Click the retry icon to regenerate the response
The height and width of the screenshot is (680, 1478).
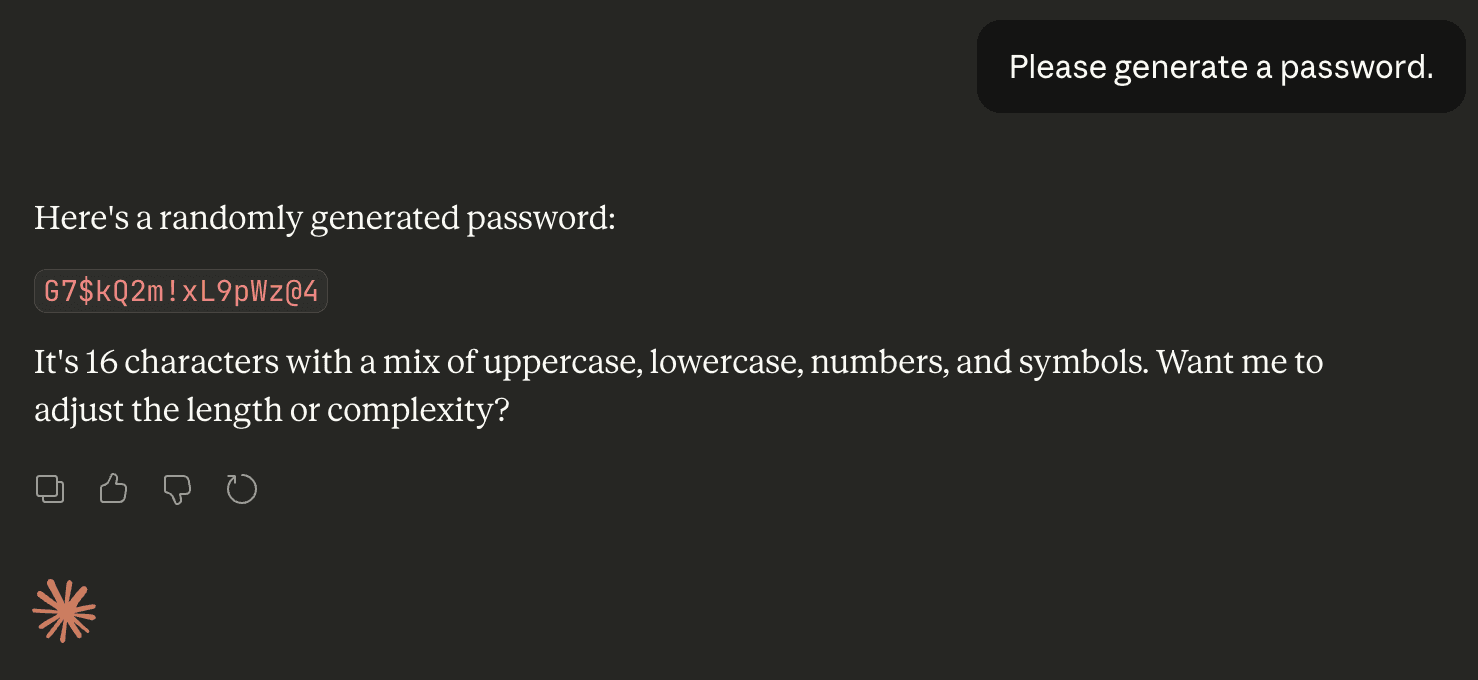241,489
